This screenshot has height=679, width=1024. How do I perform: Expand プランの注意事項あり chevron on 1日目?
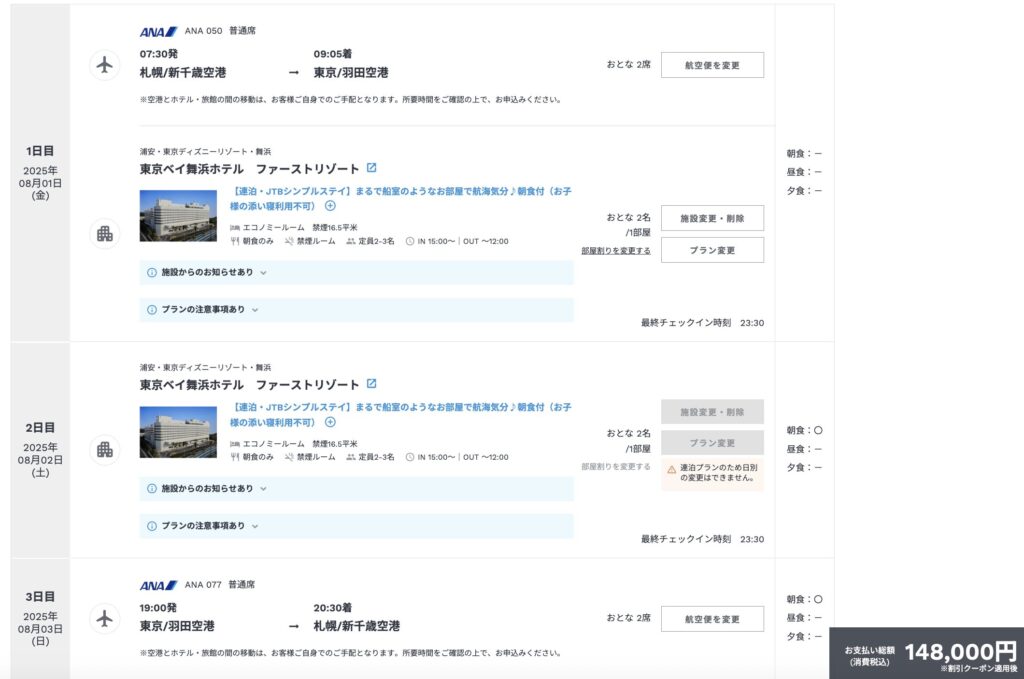pyautogui.click(x=255, y=310)
